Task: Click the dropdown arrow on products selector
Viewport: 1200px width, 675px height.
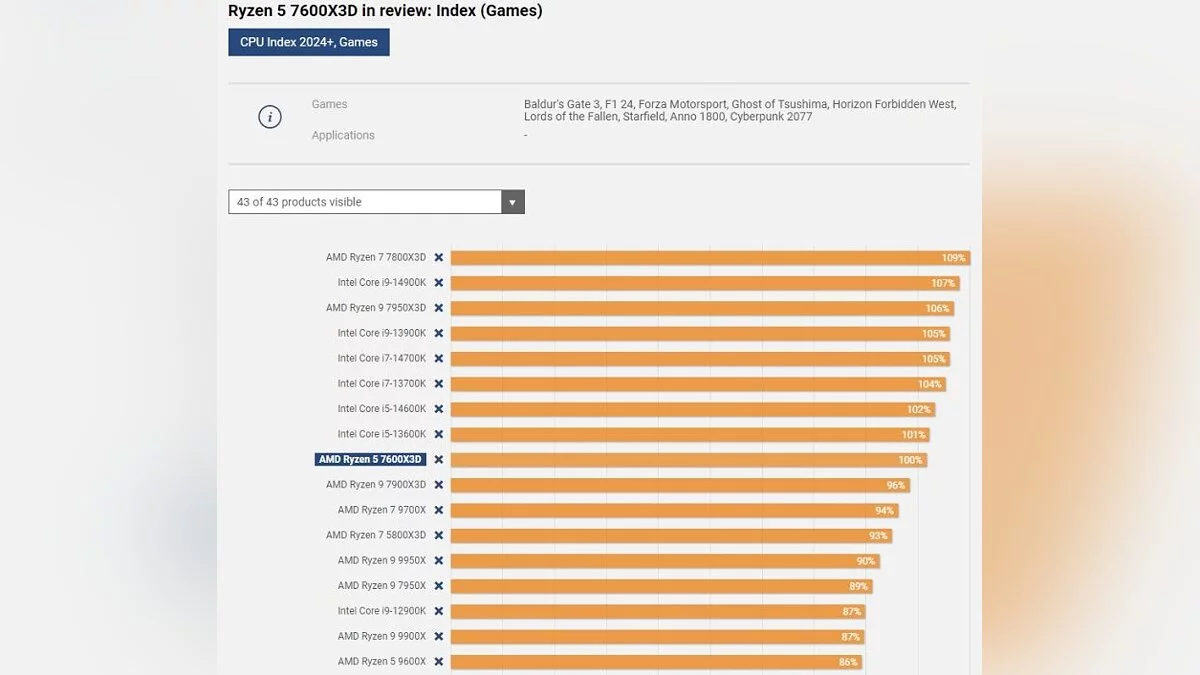Action: click(x=512, y=202)
